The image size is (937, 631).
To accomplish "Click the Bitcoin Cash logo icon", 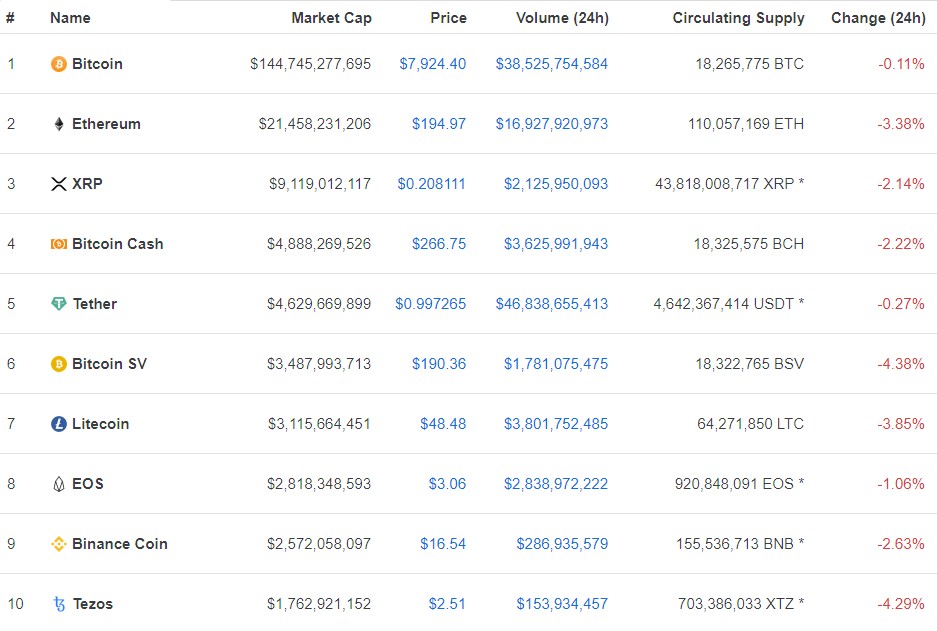I will pos(59,244).
